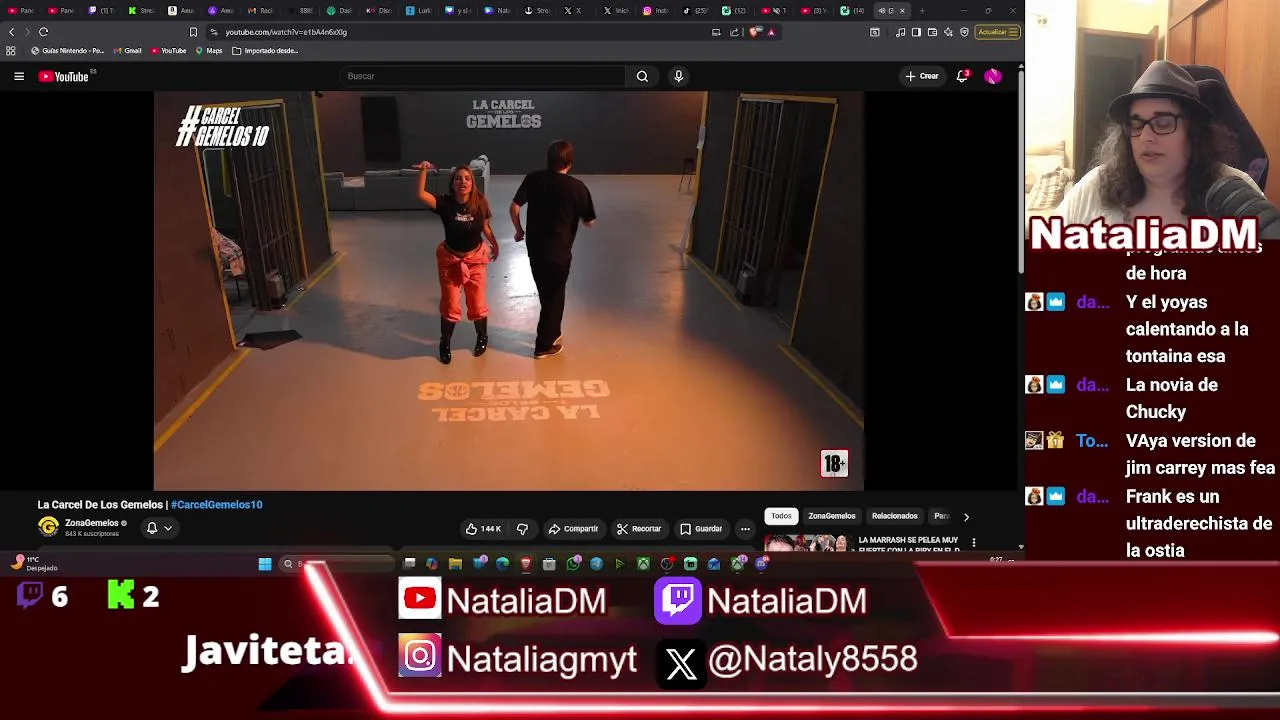This screenshot has height=720, width=1280.
Task: Select the ZonaGemelos filter chip
Action: pyautogui.click(x=832, y=516)
